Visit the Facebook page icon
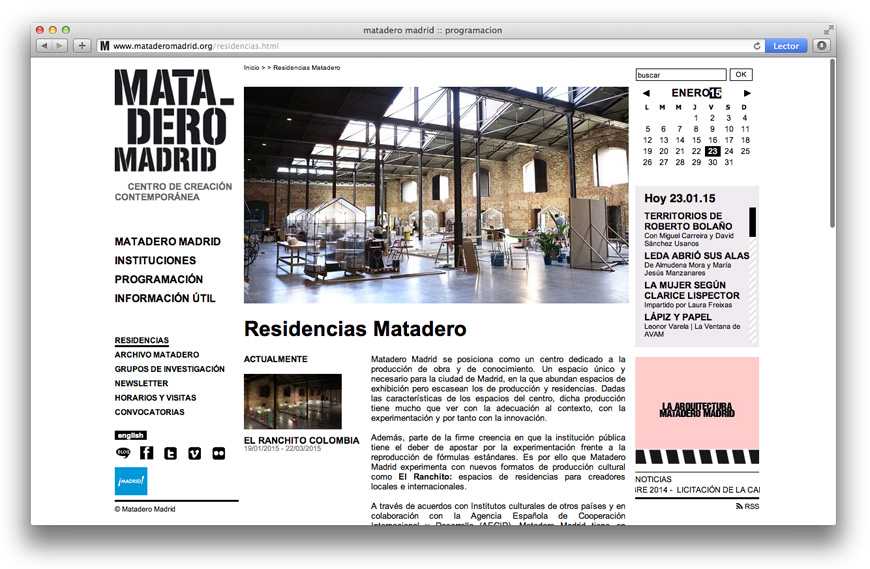Screen dimensions: 870x569 click(146, 453)
